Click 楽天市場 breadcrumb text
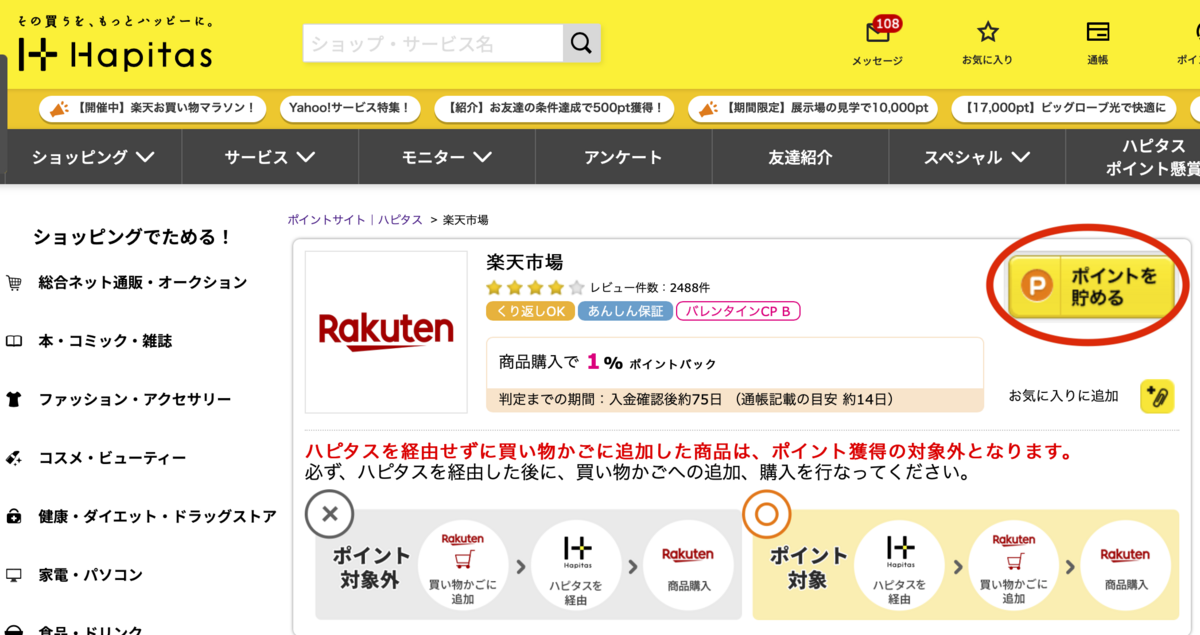The width and height of the screenshot is (1200, 635). coord(465,220)
